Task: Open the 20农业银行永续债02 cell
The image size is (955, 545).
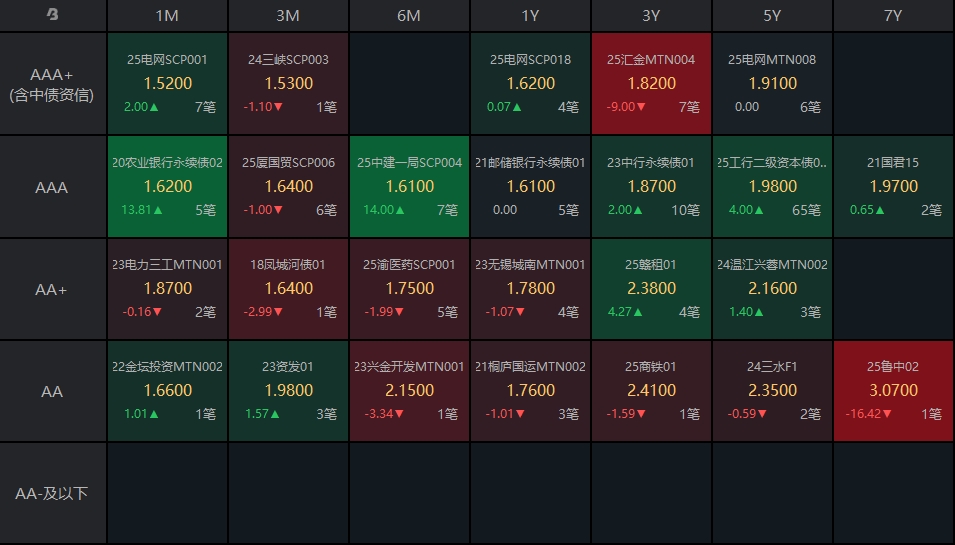Action: [x=167, y=186]
